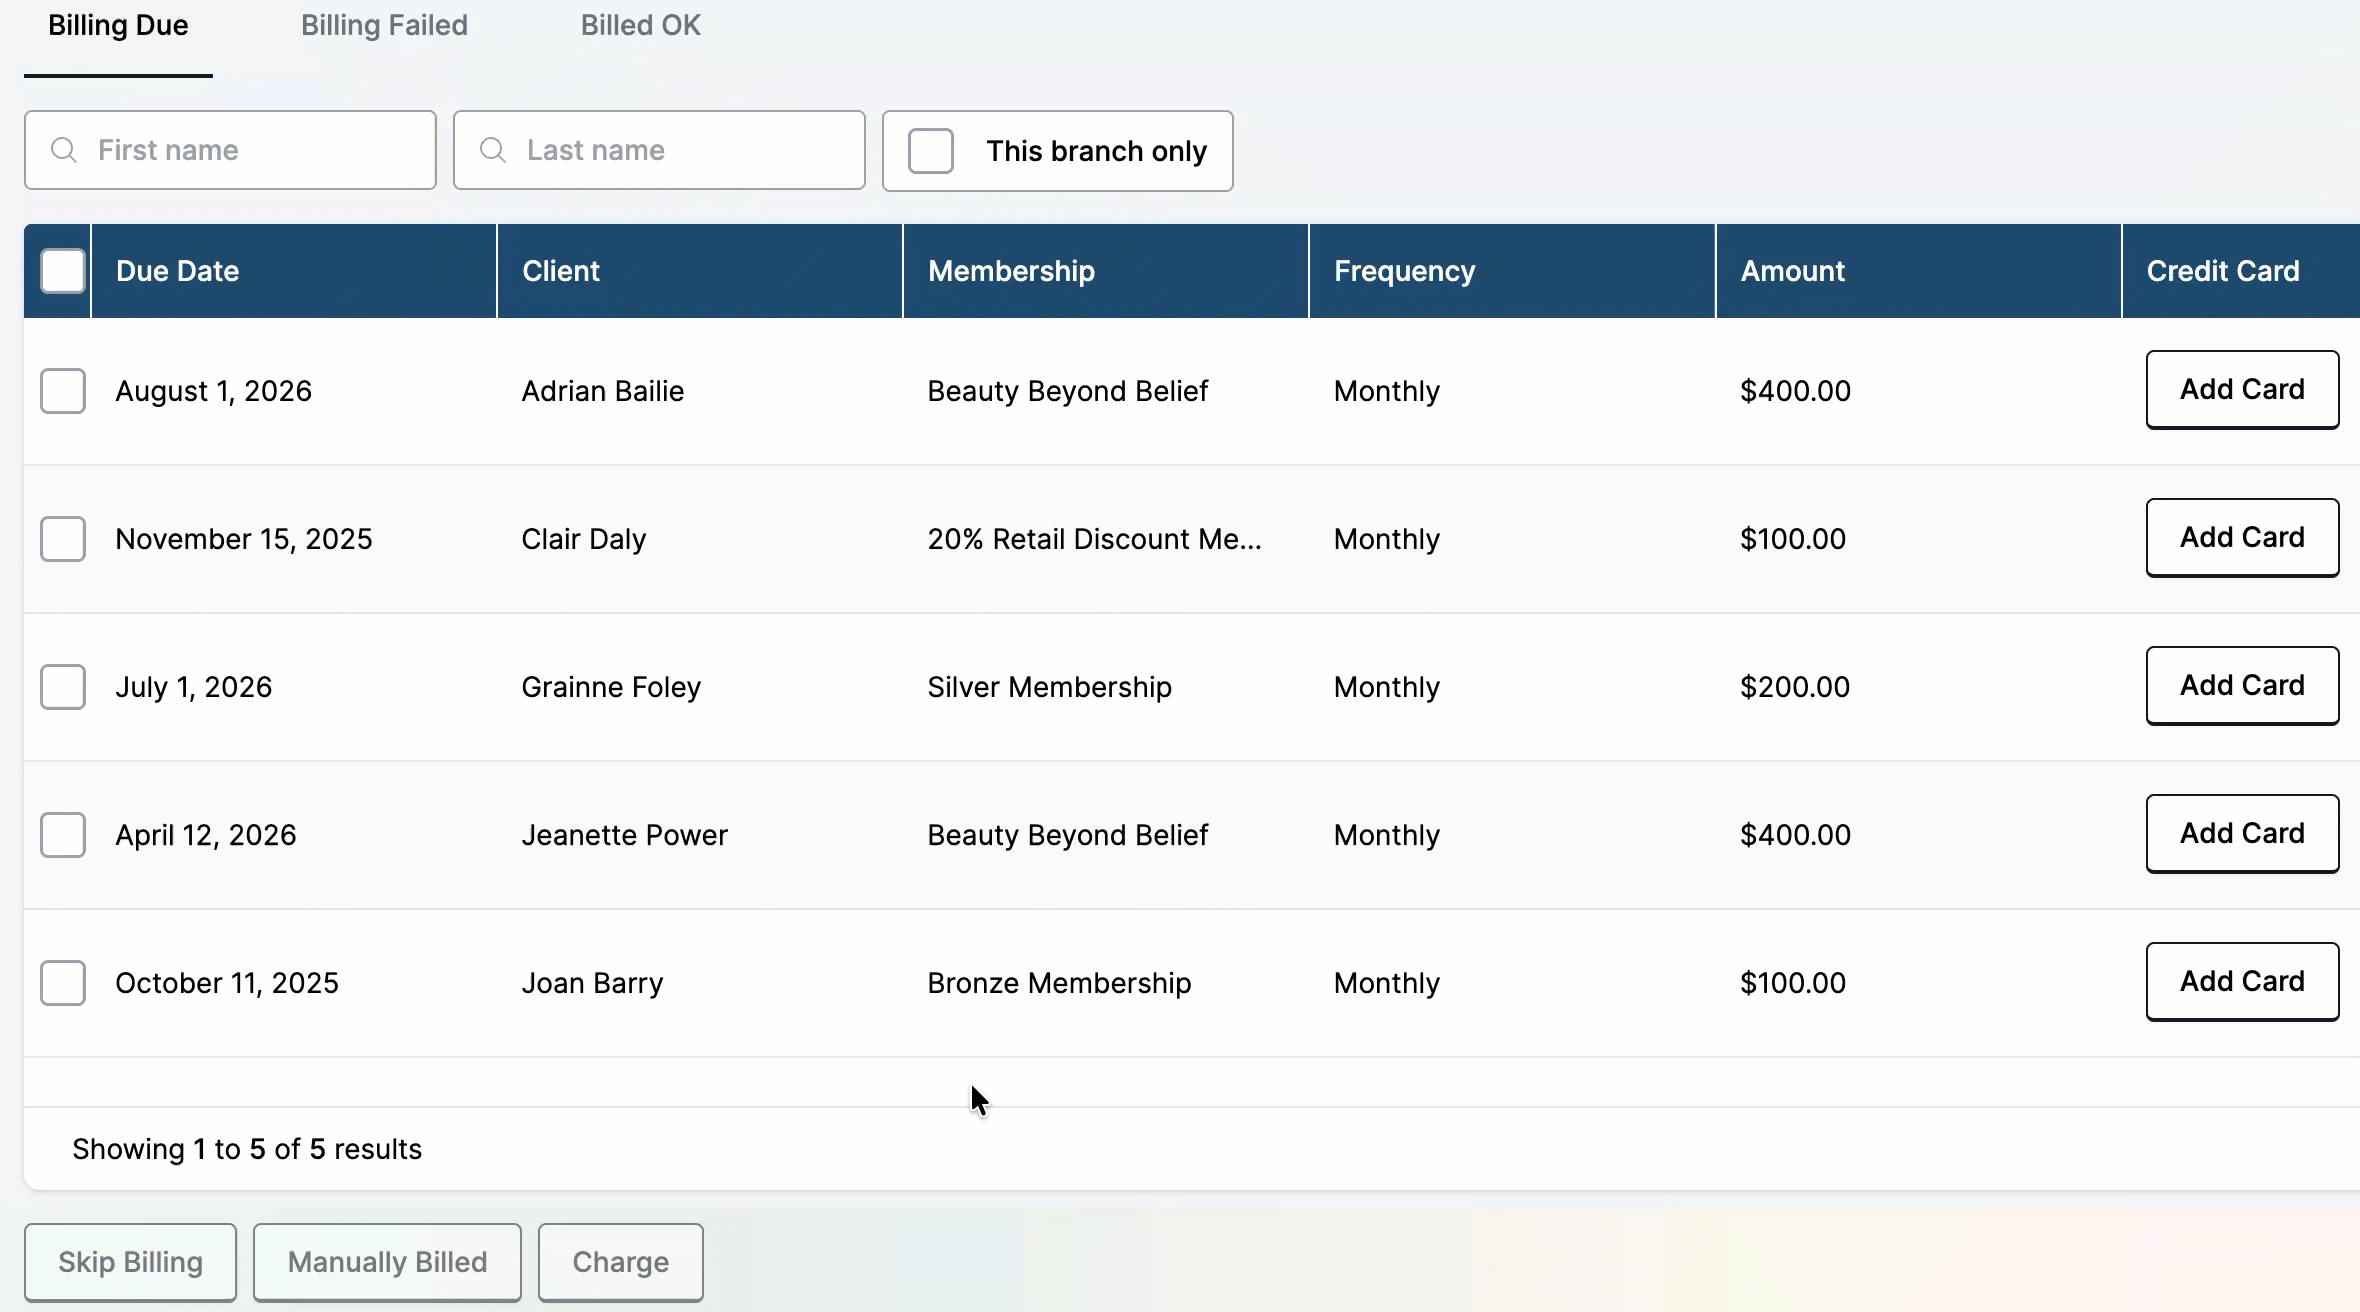Select the Billing Due tab
2360x1312 pixels.
118,26
